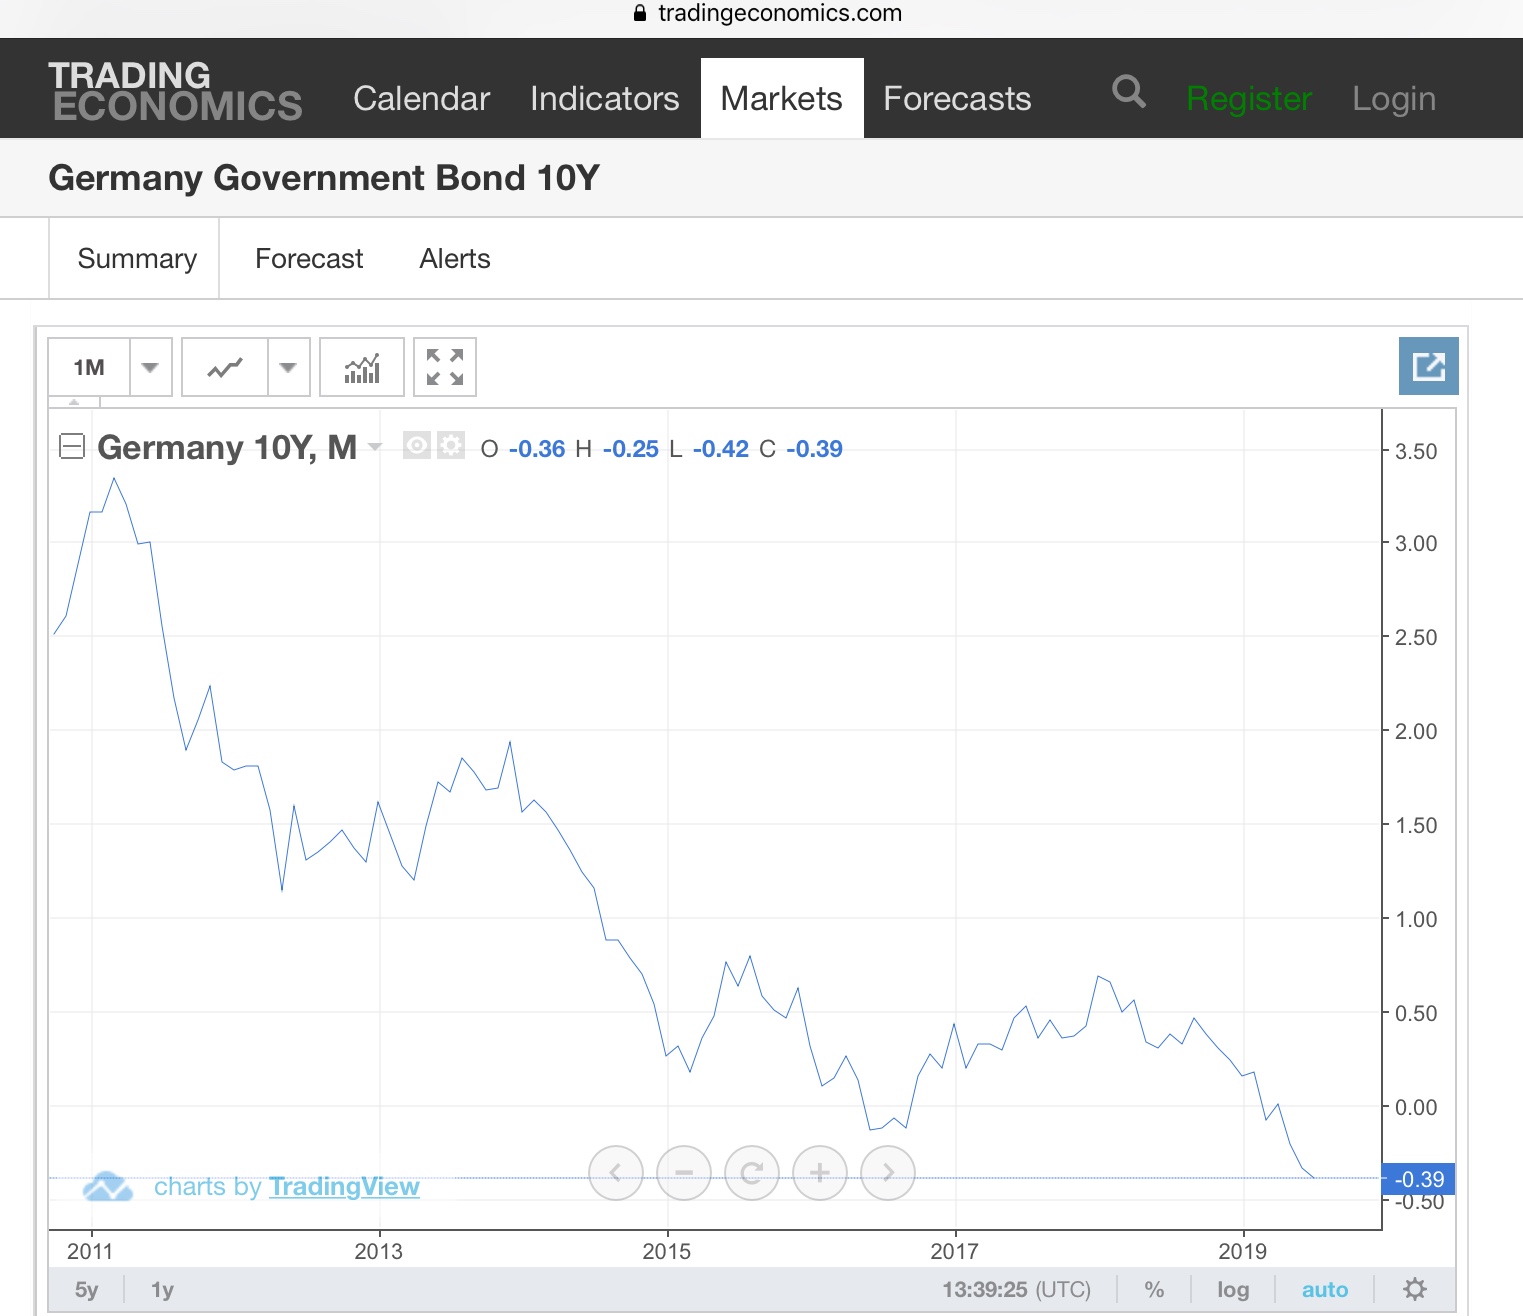Open chart in popup window

pos(1428,367)
